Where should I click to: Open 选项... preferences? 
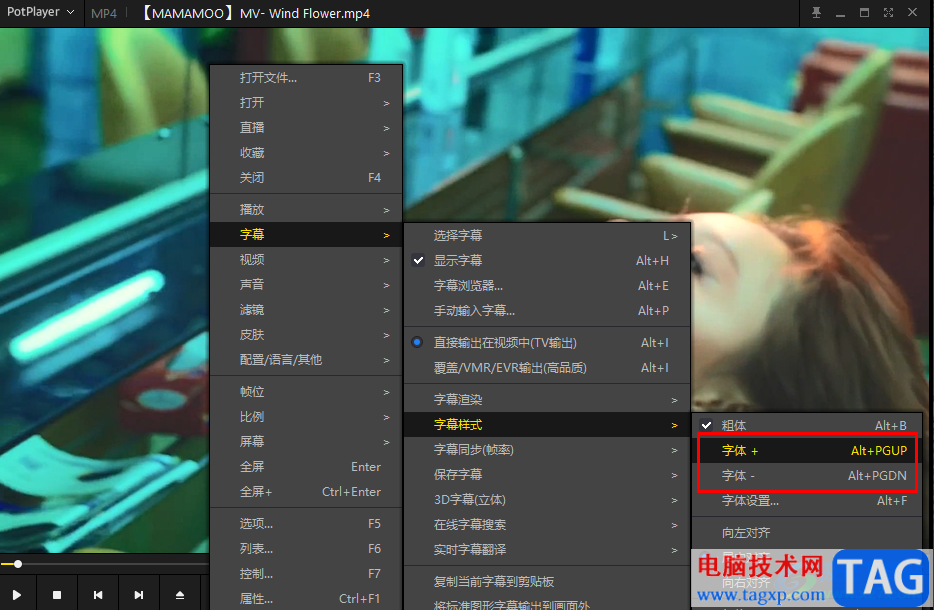[306, 524]
